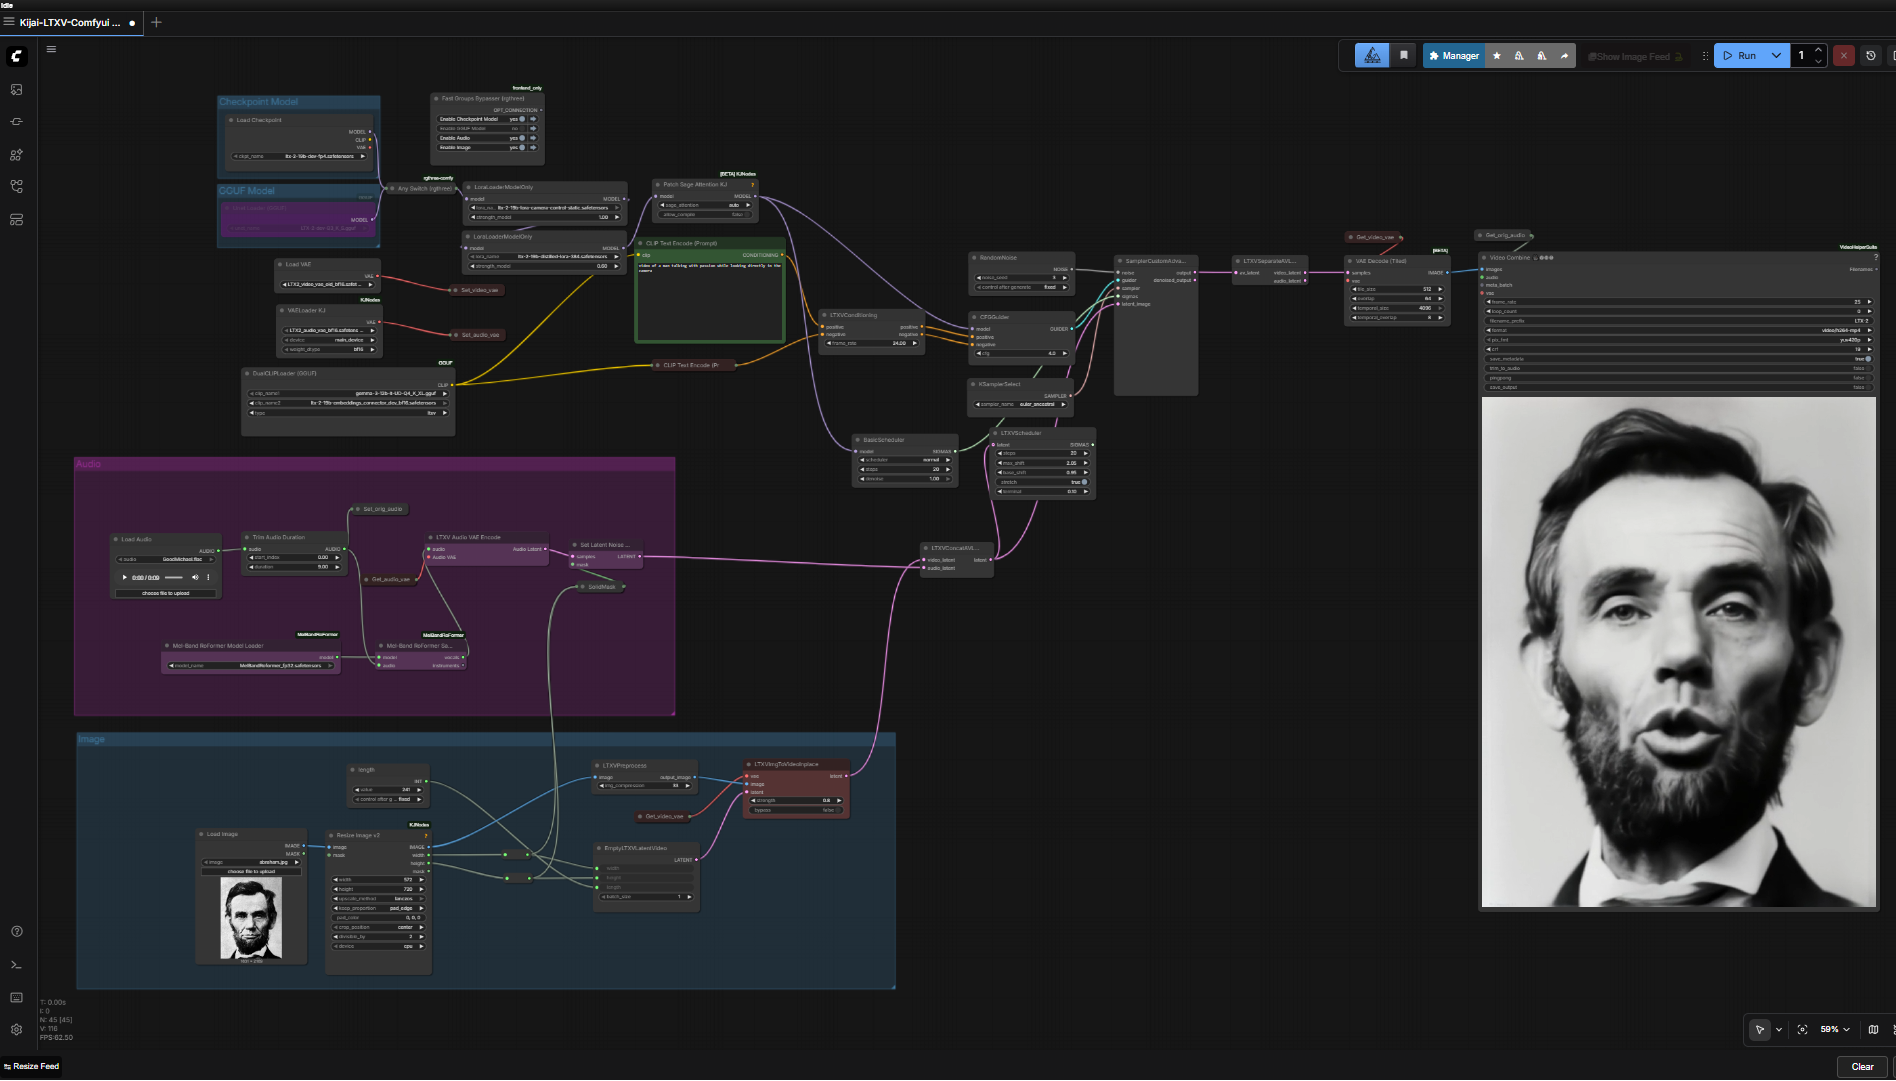Select the Kijai-LTXV-Comfyui workflow tab
1896x1081 pixels.
click(70, 22)
